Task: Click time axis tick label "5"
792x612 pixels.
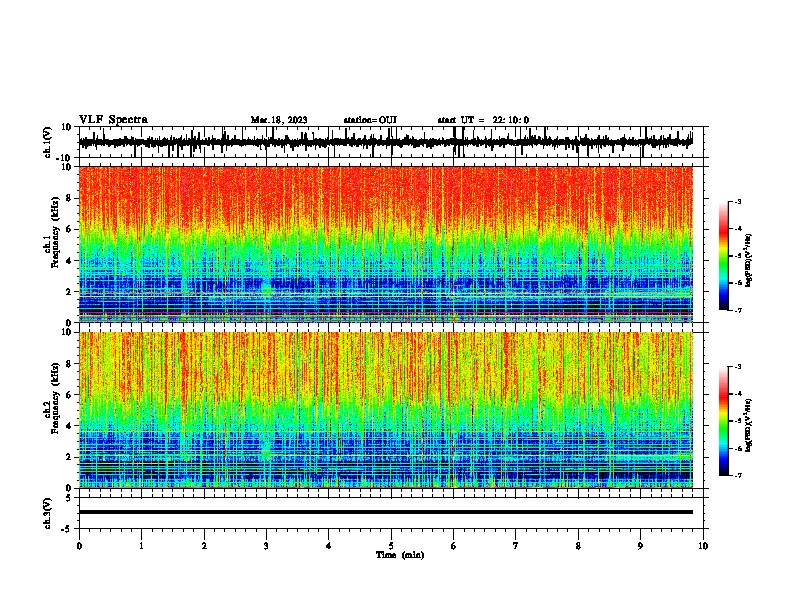Action: click(x=391, y=546)
